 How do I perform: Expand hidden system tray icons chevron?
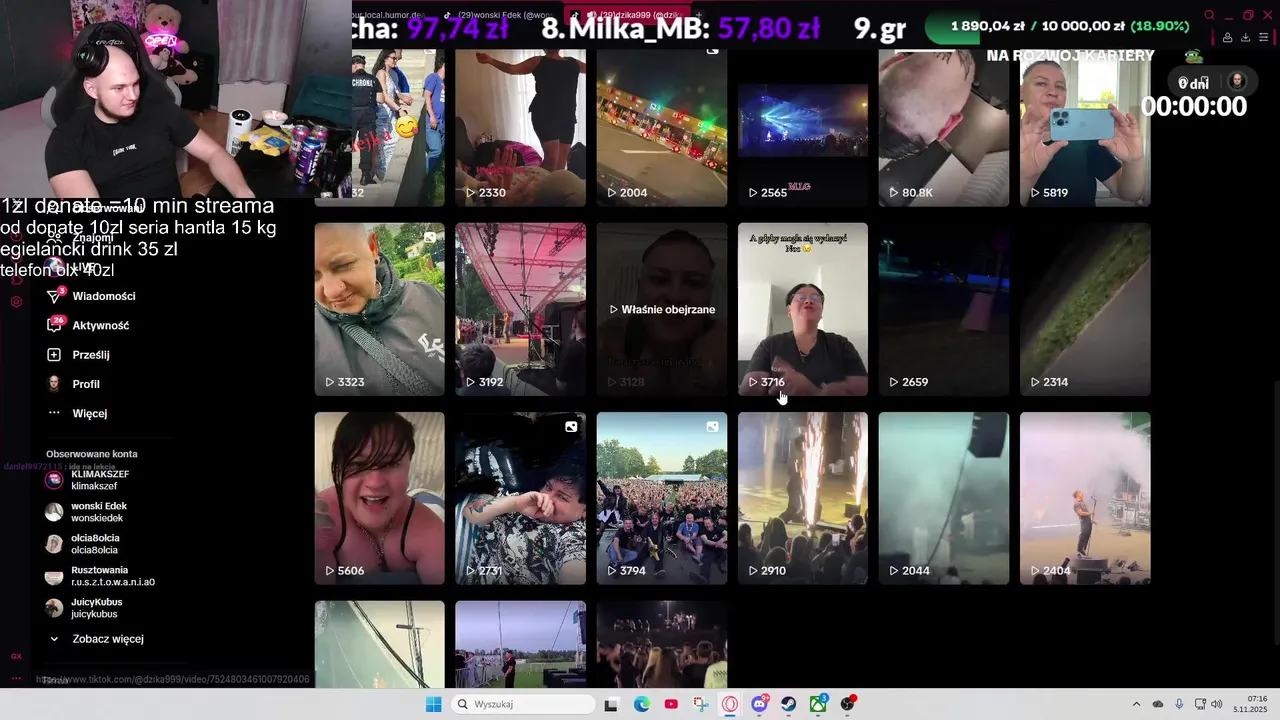(1136, 704)
